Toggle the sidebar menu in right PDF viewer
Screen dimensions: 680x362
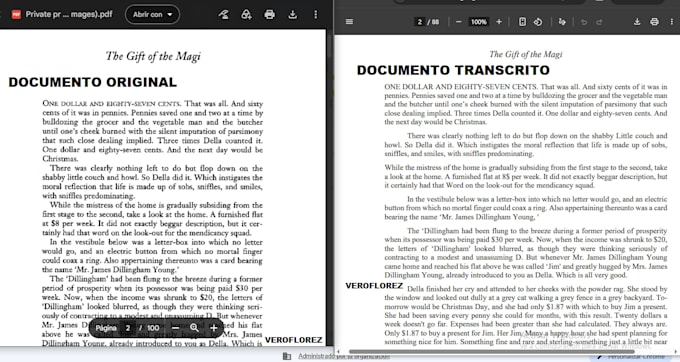(x=349, y=22)
